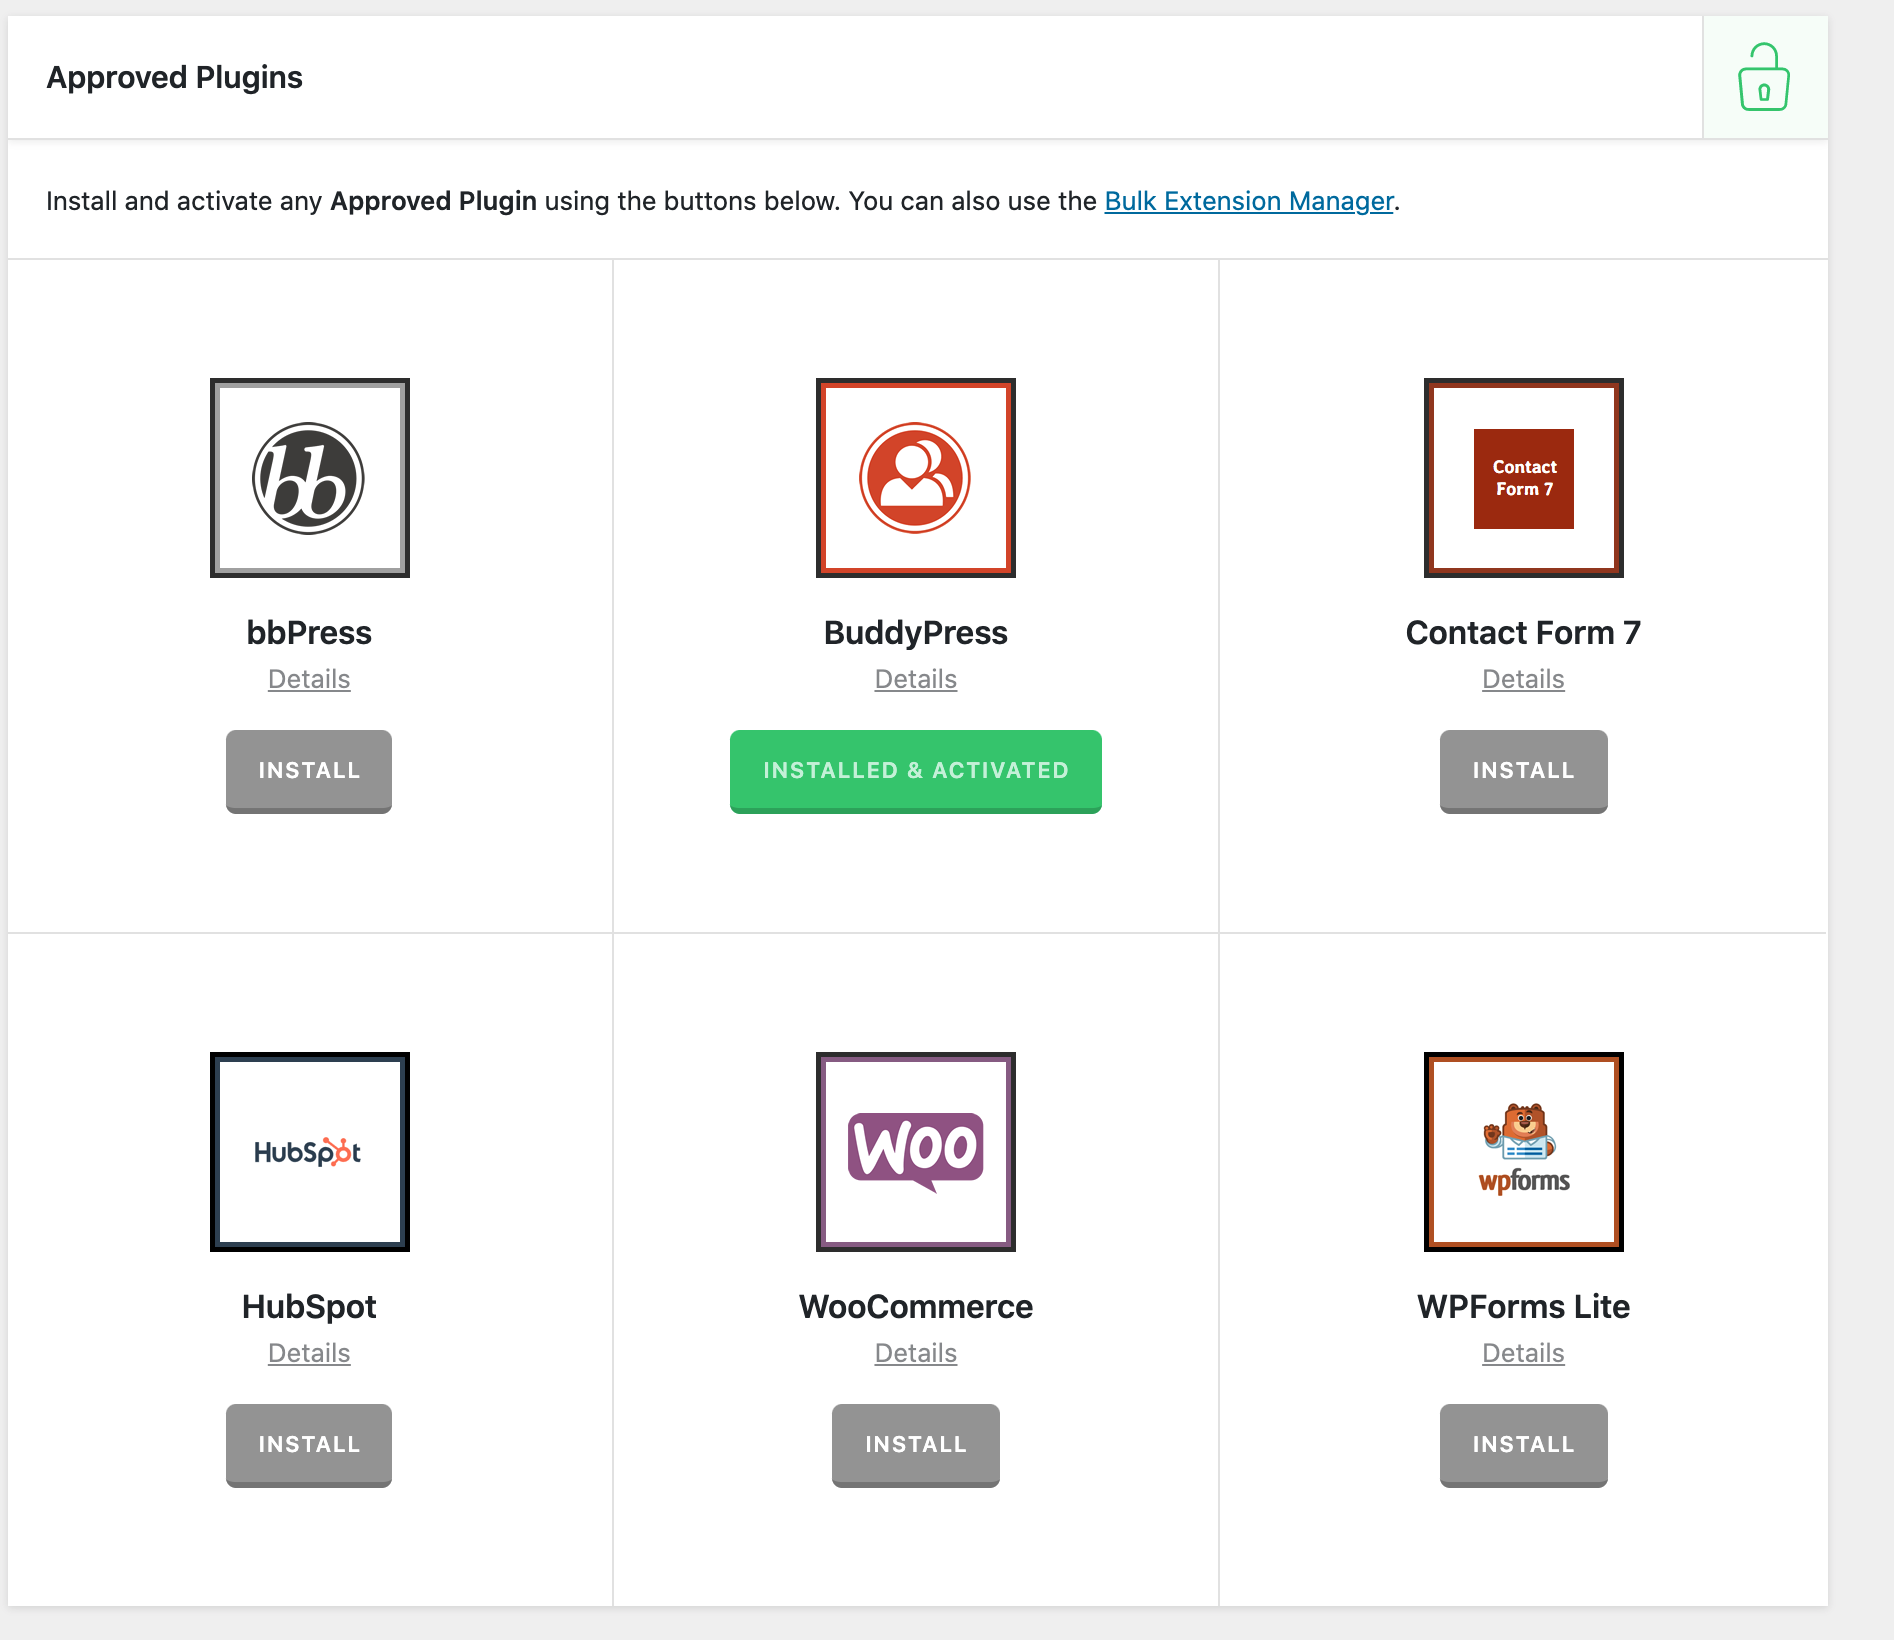The height and width of the screenshot is (1640, 1894).
Task: Install the Contact Form 7 plugin
Action: (x=1523, y=770)
